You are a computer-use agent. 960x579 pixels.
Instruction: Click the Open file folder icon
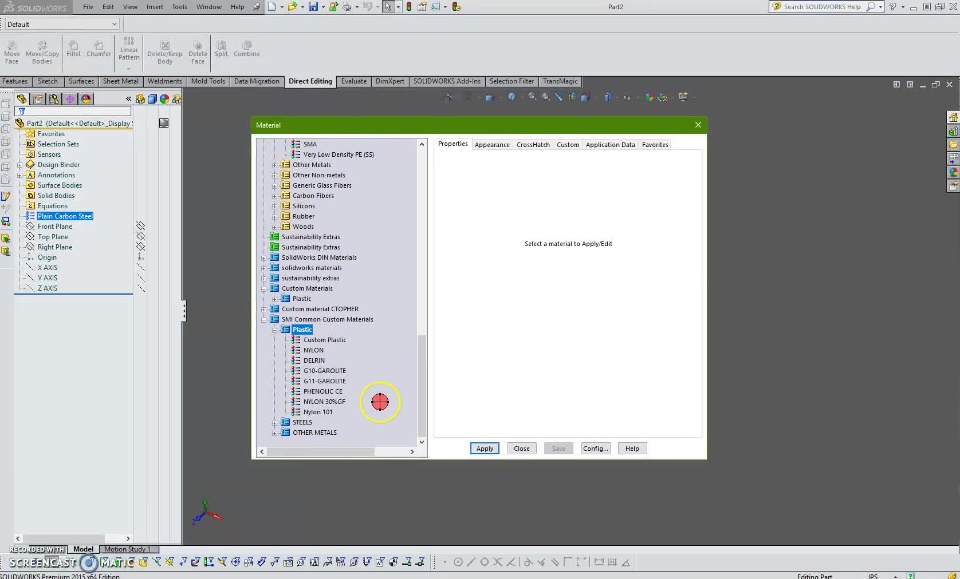(x=293, y=7)
